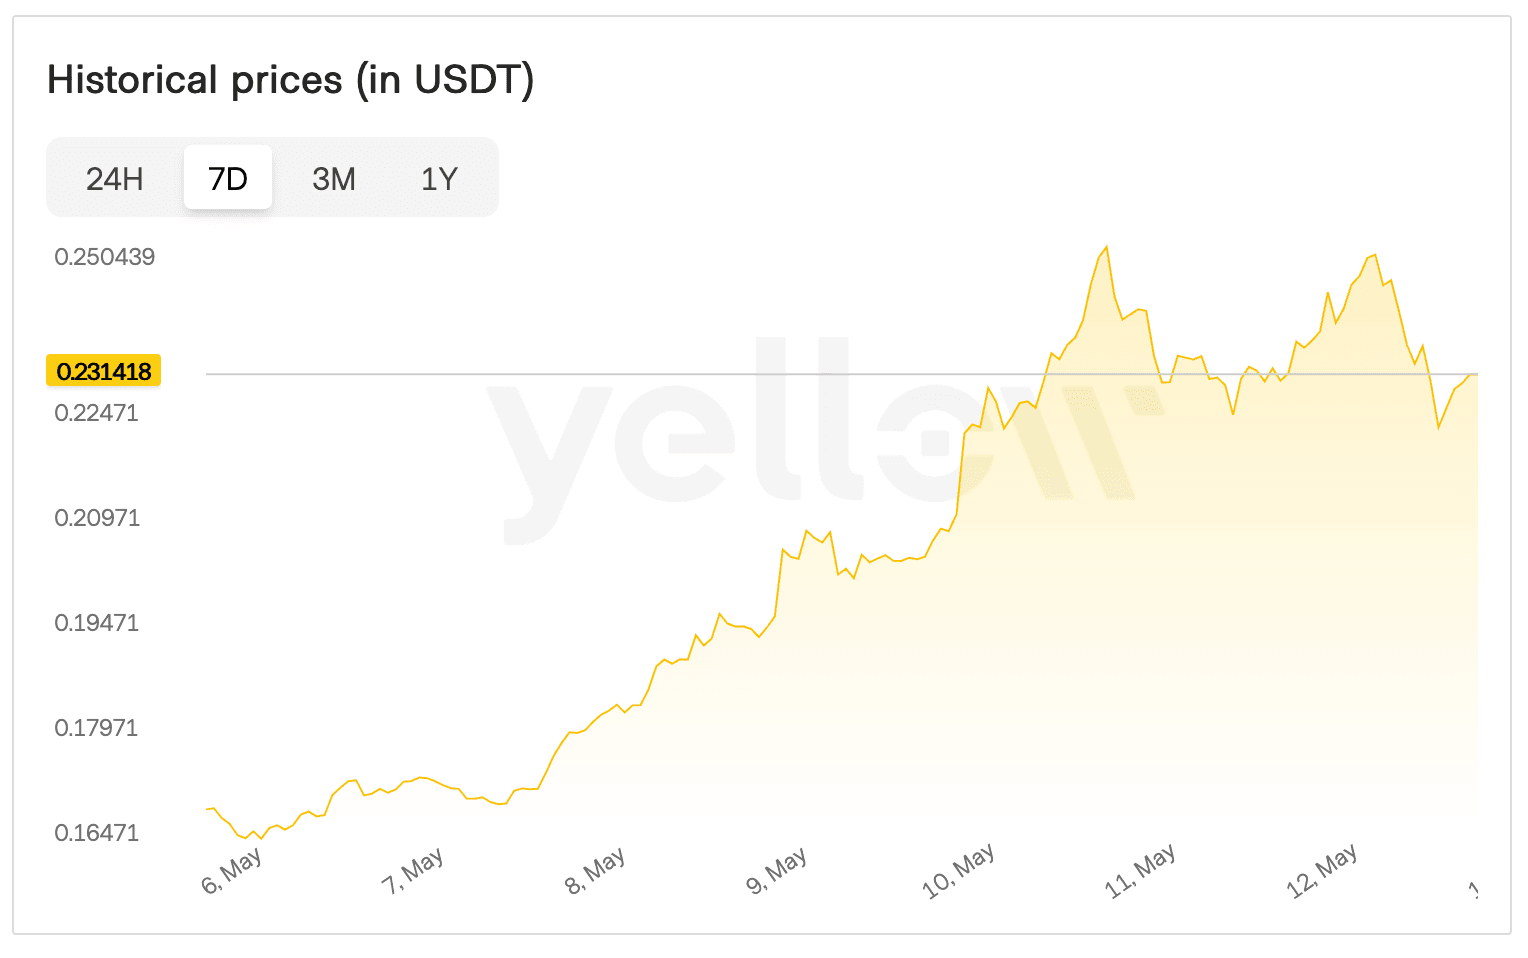Click the highlighted 0.231418 price label
This screenshot has height=958, width=1528.
(x=103, y=371)
